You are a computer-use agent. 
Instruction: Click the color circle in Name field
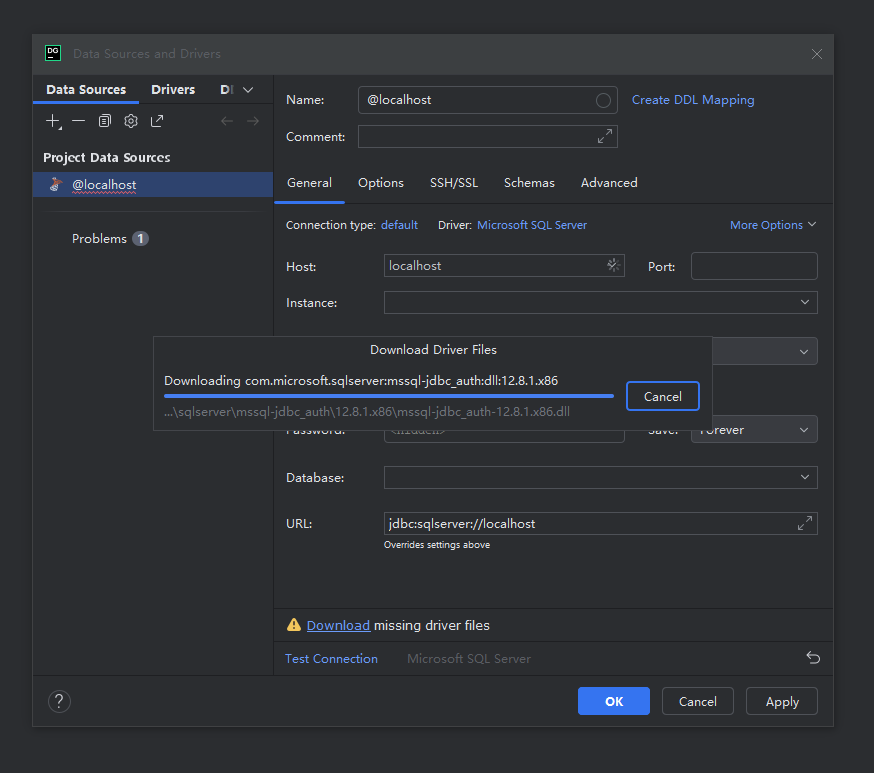click(603, 100)
